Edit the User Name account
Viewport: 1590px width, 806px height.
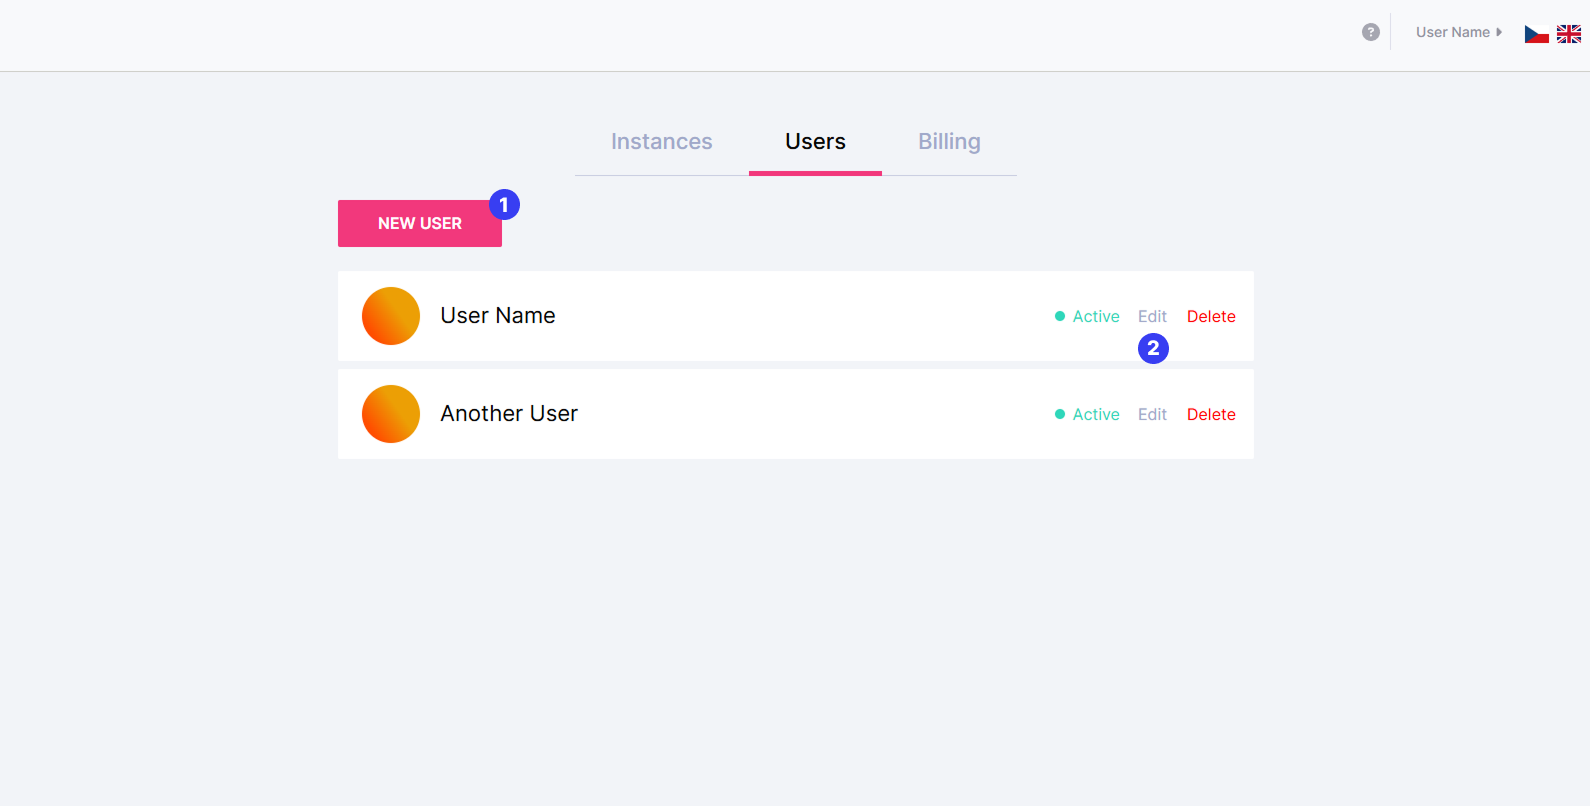1152,316
